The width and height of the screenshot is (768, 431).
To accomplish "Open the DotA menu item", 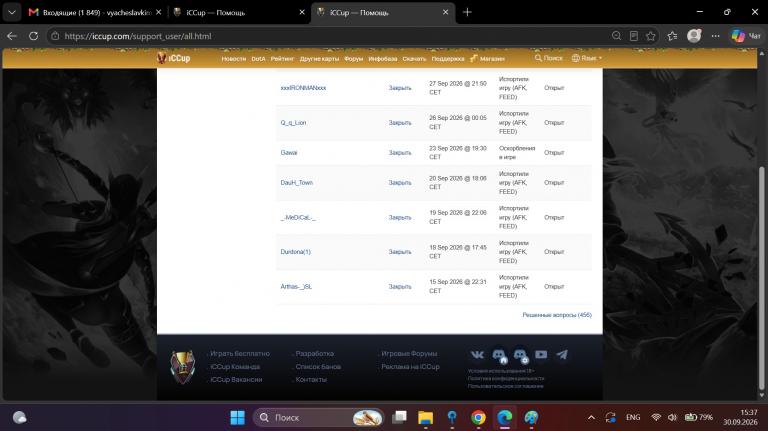I will point(258,59).
